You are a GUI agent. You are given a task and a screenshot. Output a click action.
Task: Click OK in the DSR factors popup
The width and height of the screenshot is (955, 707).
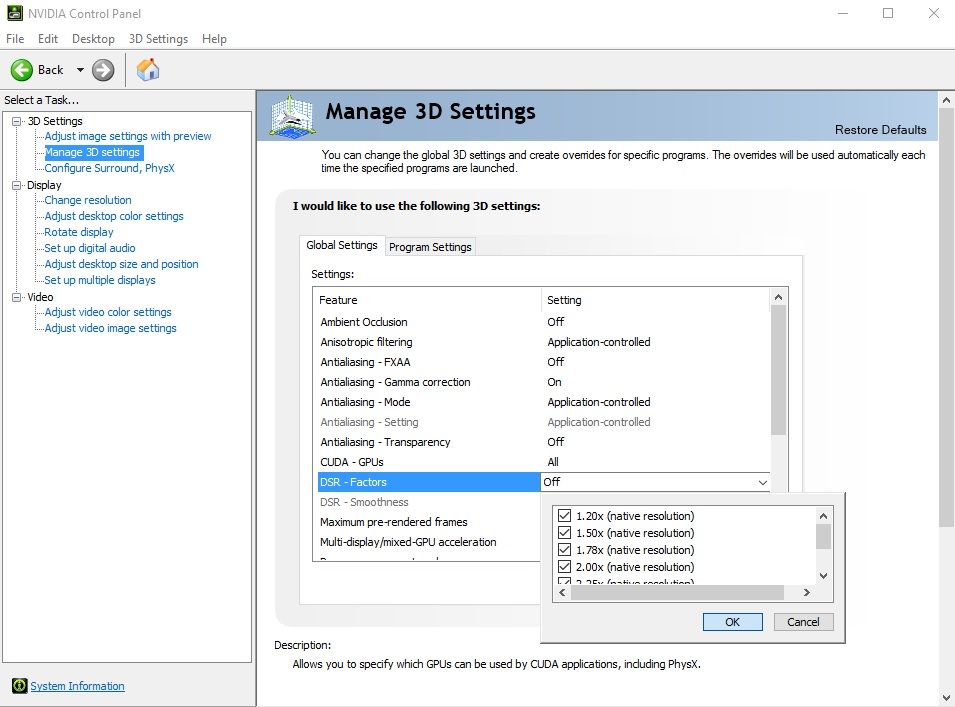point(732,622)
